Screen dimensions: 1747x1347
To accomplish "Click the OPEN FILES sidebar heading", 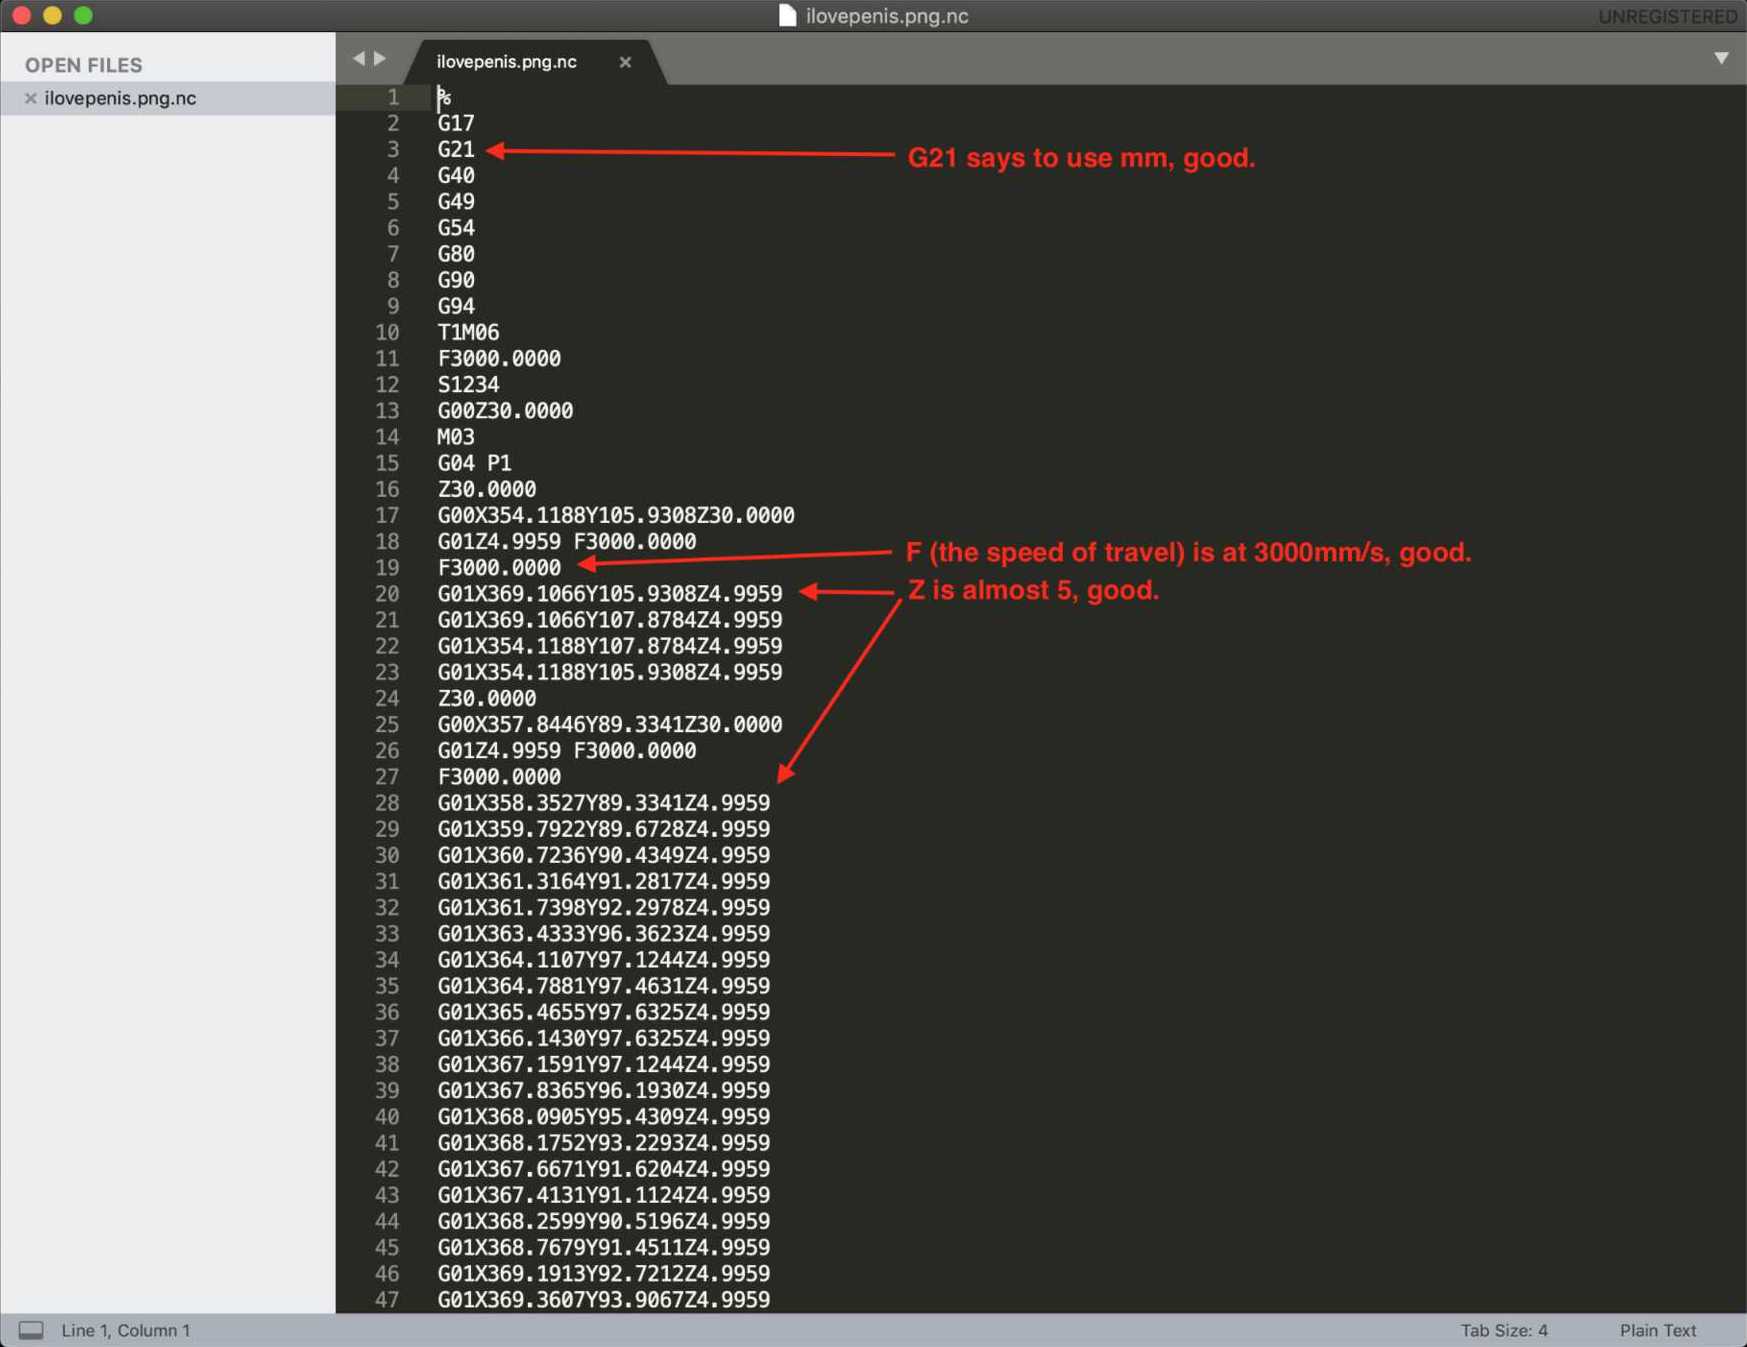I will tap(84, 65).
